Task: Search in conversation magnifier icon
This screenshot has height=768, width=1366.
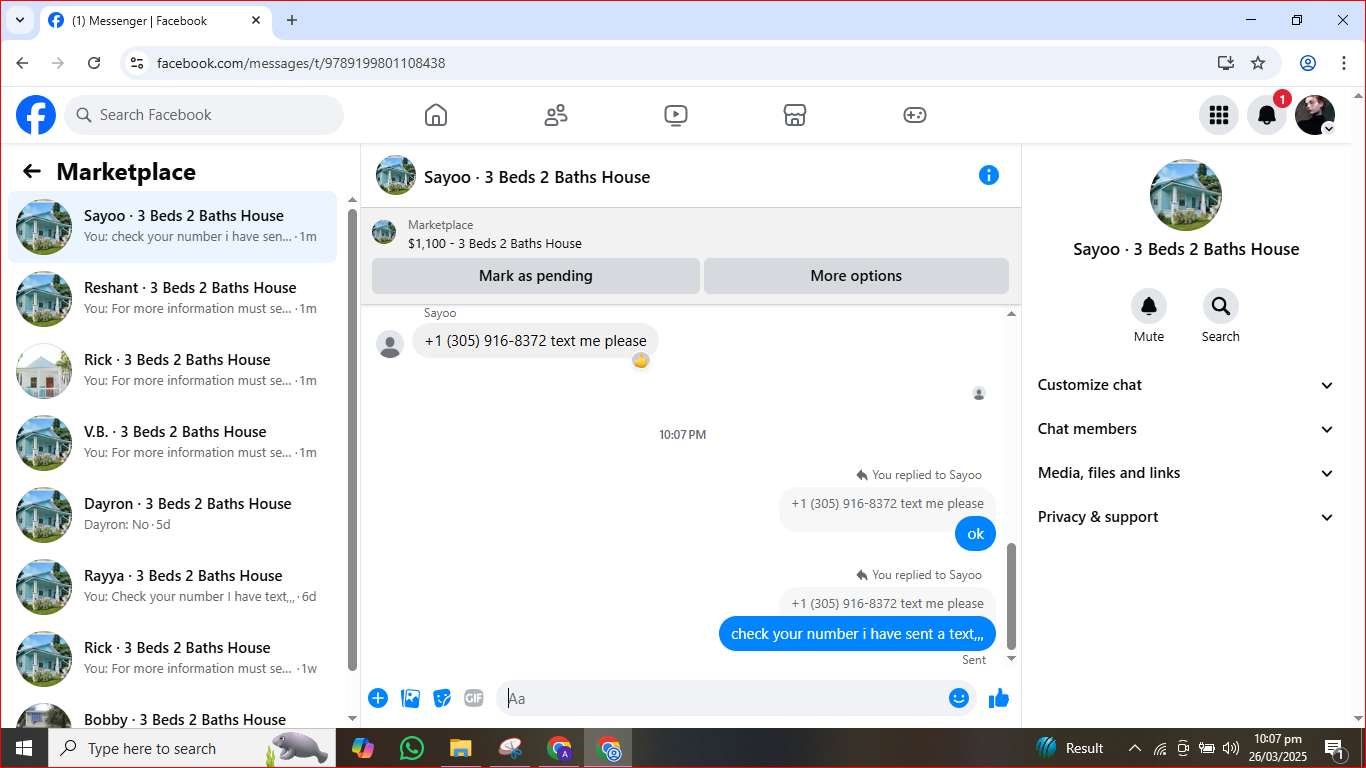Action: 1221,306
